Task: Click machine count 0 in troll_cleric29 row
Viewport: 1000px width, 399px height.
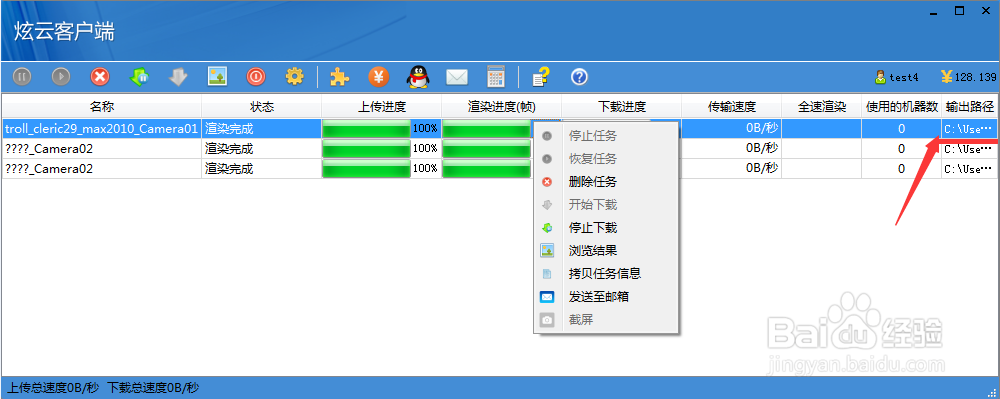Action: tap(902, 128)
